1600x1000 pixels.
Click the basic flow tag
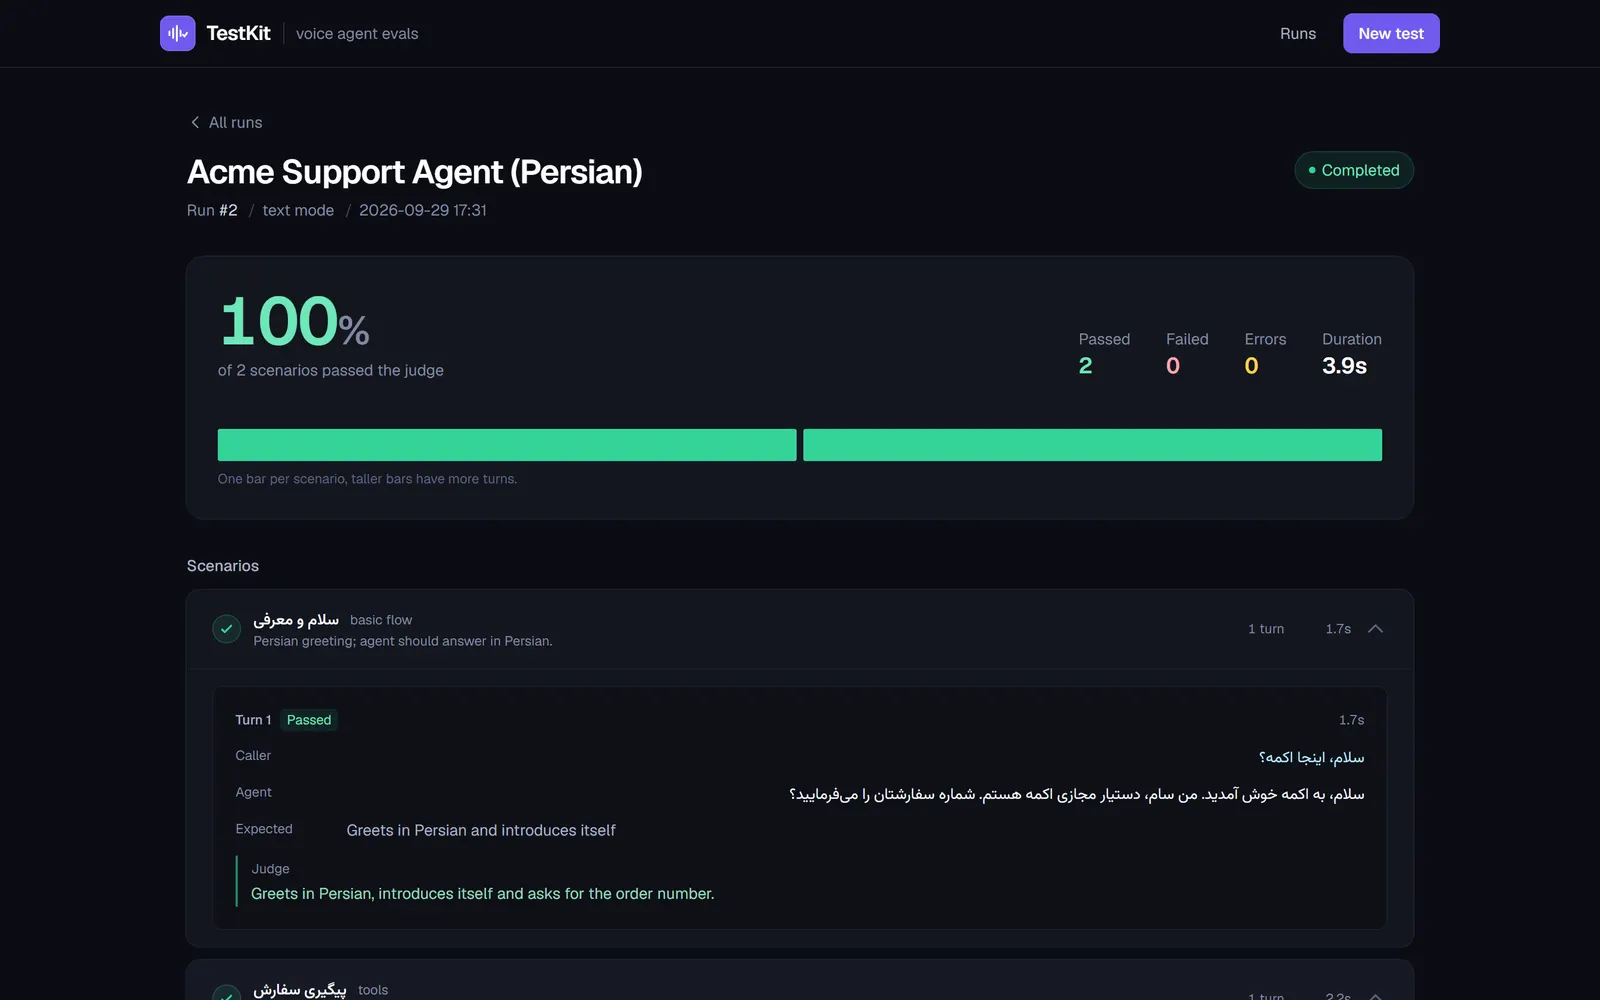(381, 620)
